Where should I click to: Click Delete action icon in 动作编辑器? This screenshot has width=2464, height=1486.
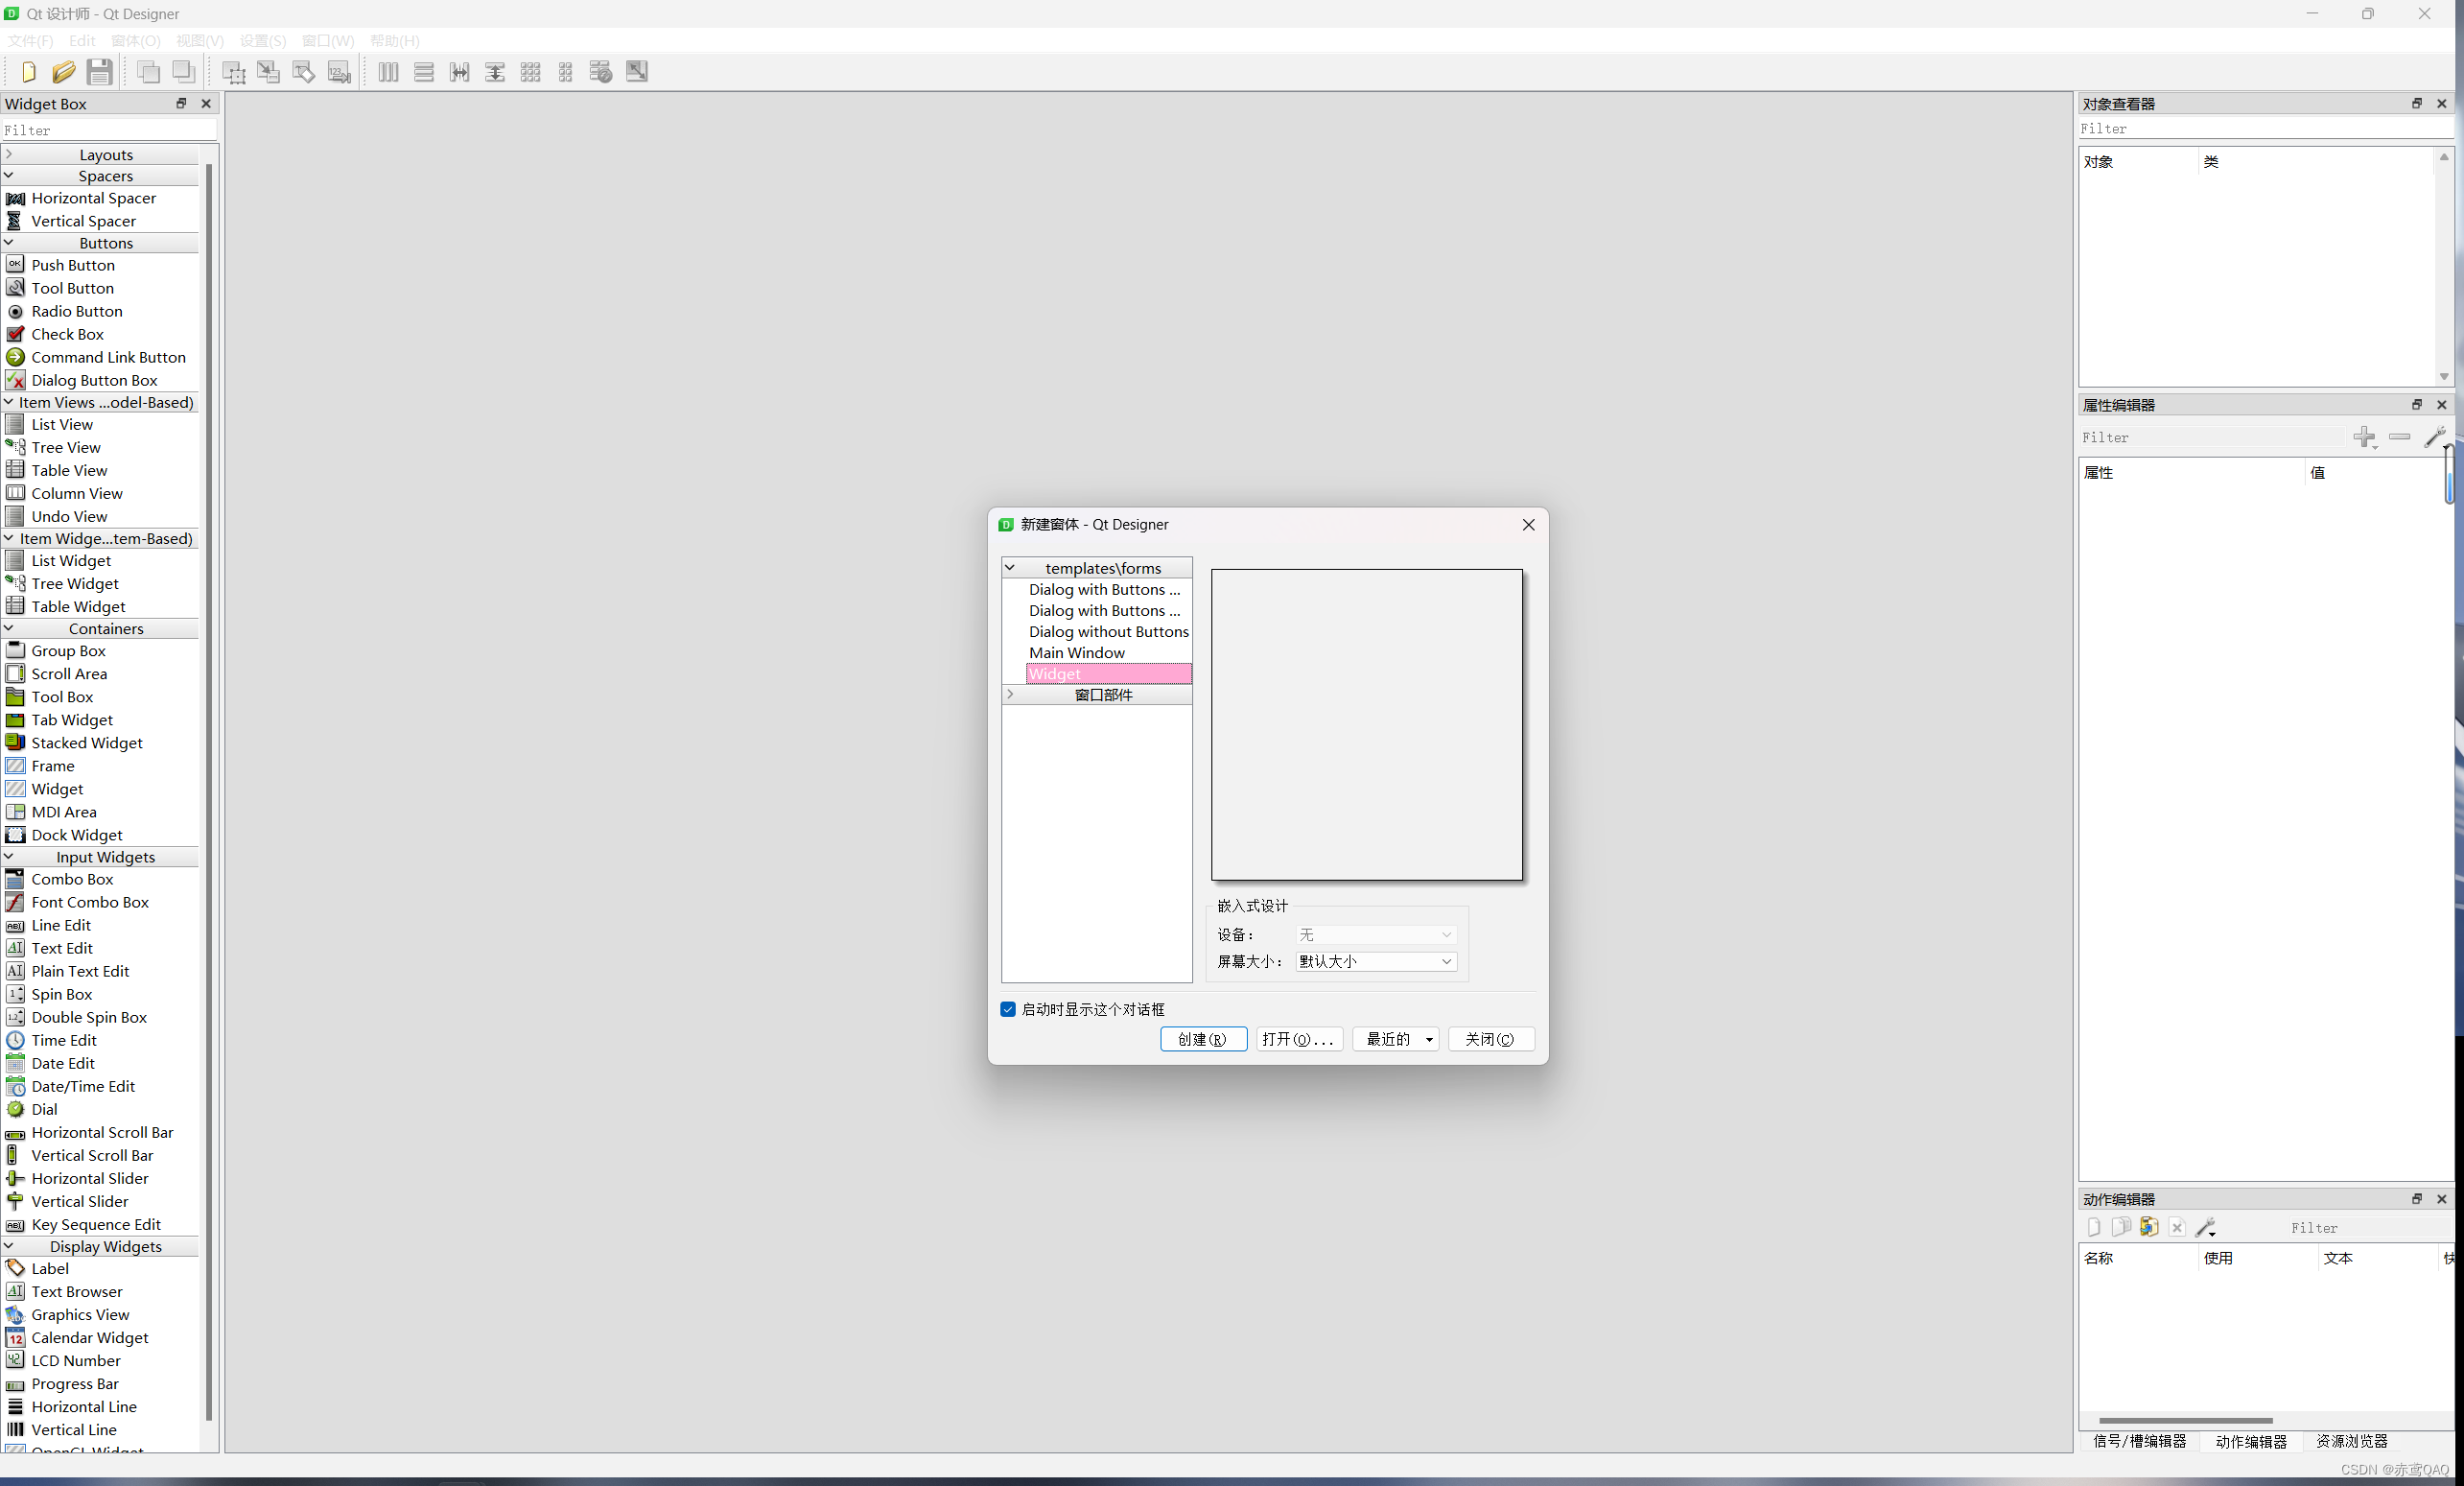pyautogui.click(x=2177, y=1227)
